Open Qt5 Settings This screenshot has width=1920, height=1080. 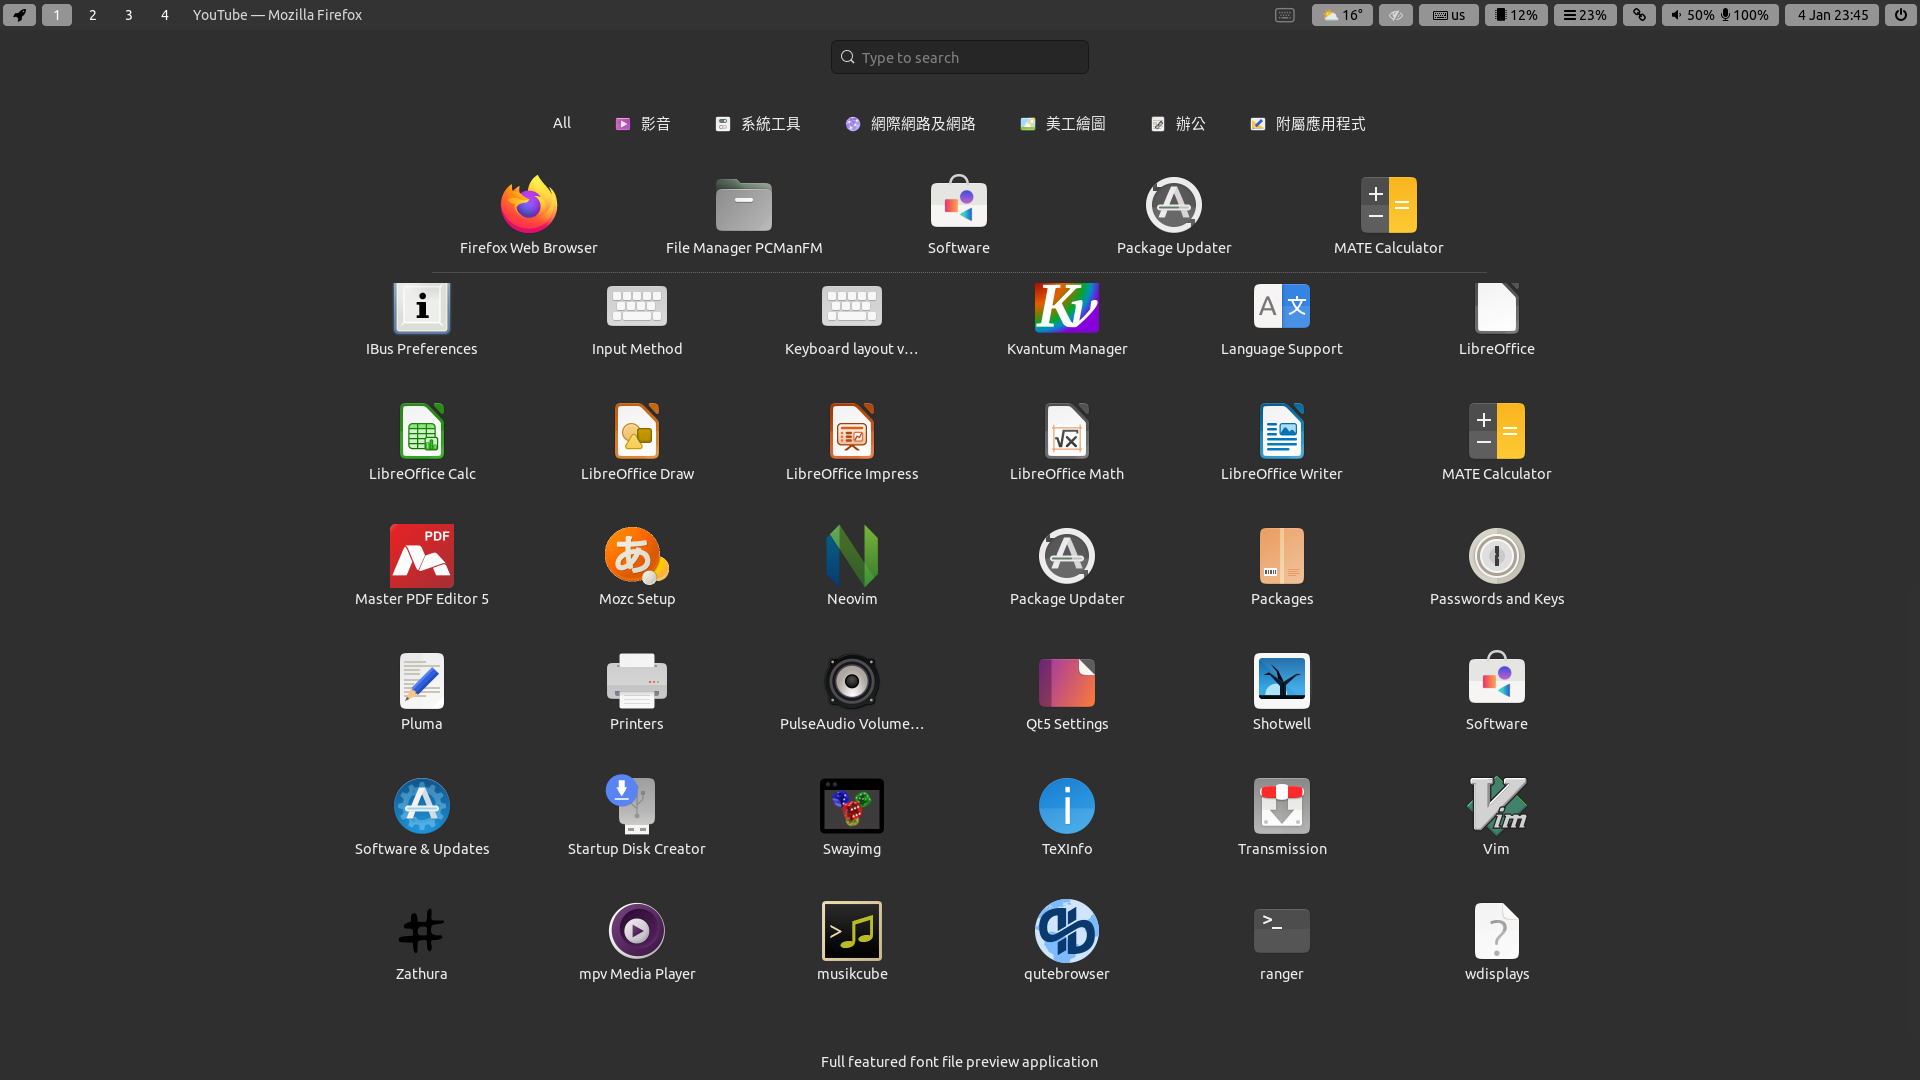click(1067, 692)
